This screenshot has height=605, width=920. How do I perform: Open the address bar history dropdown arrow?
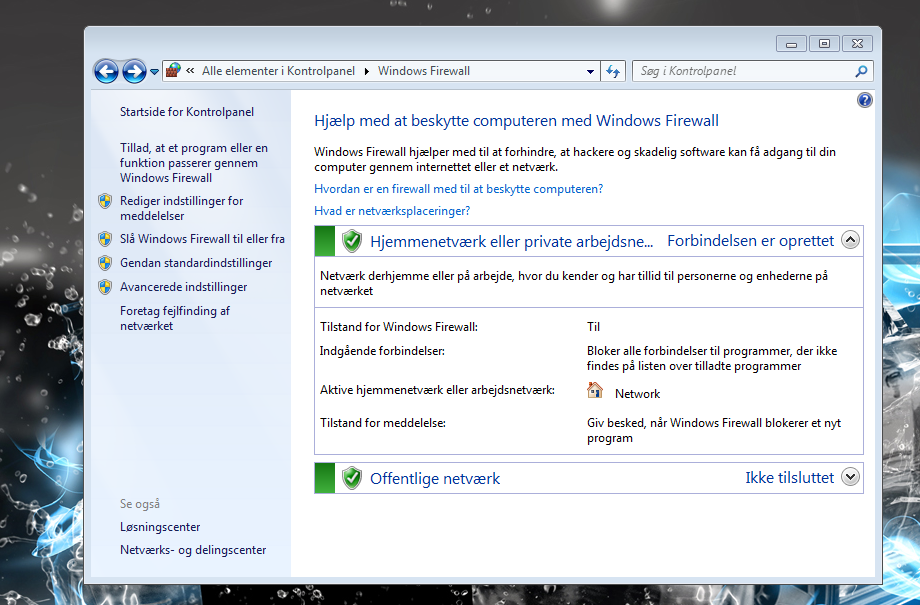pyautogui.click(x=590, y=72)
